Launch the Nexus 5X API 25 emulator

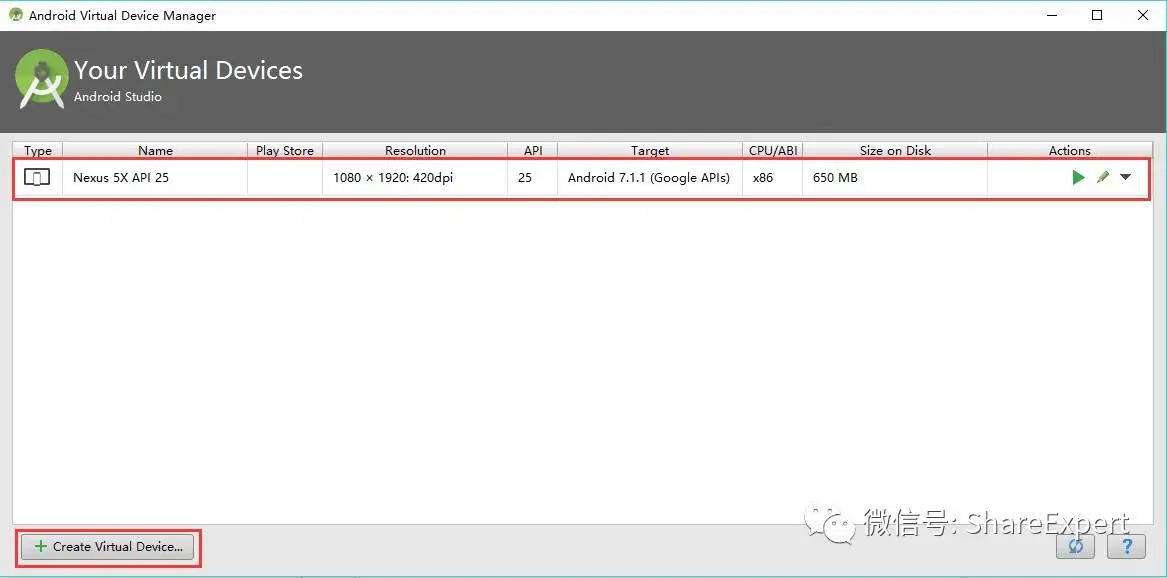point(1078,178)
